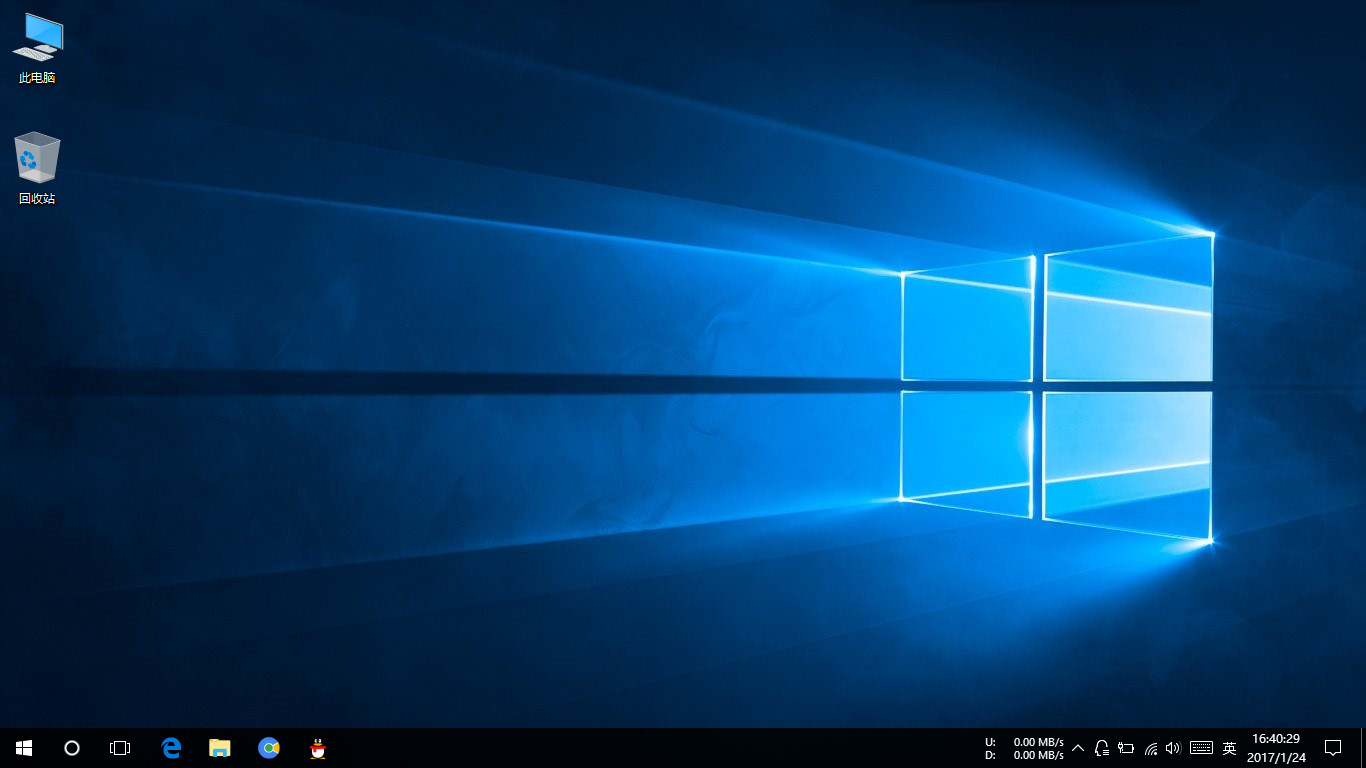
Task: Open the battery power status icon
Action: [1125, 747]
